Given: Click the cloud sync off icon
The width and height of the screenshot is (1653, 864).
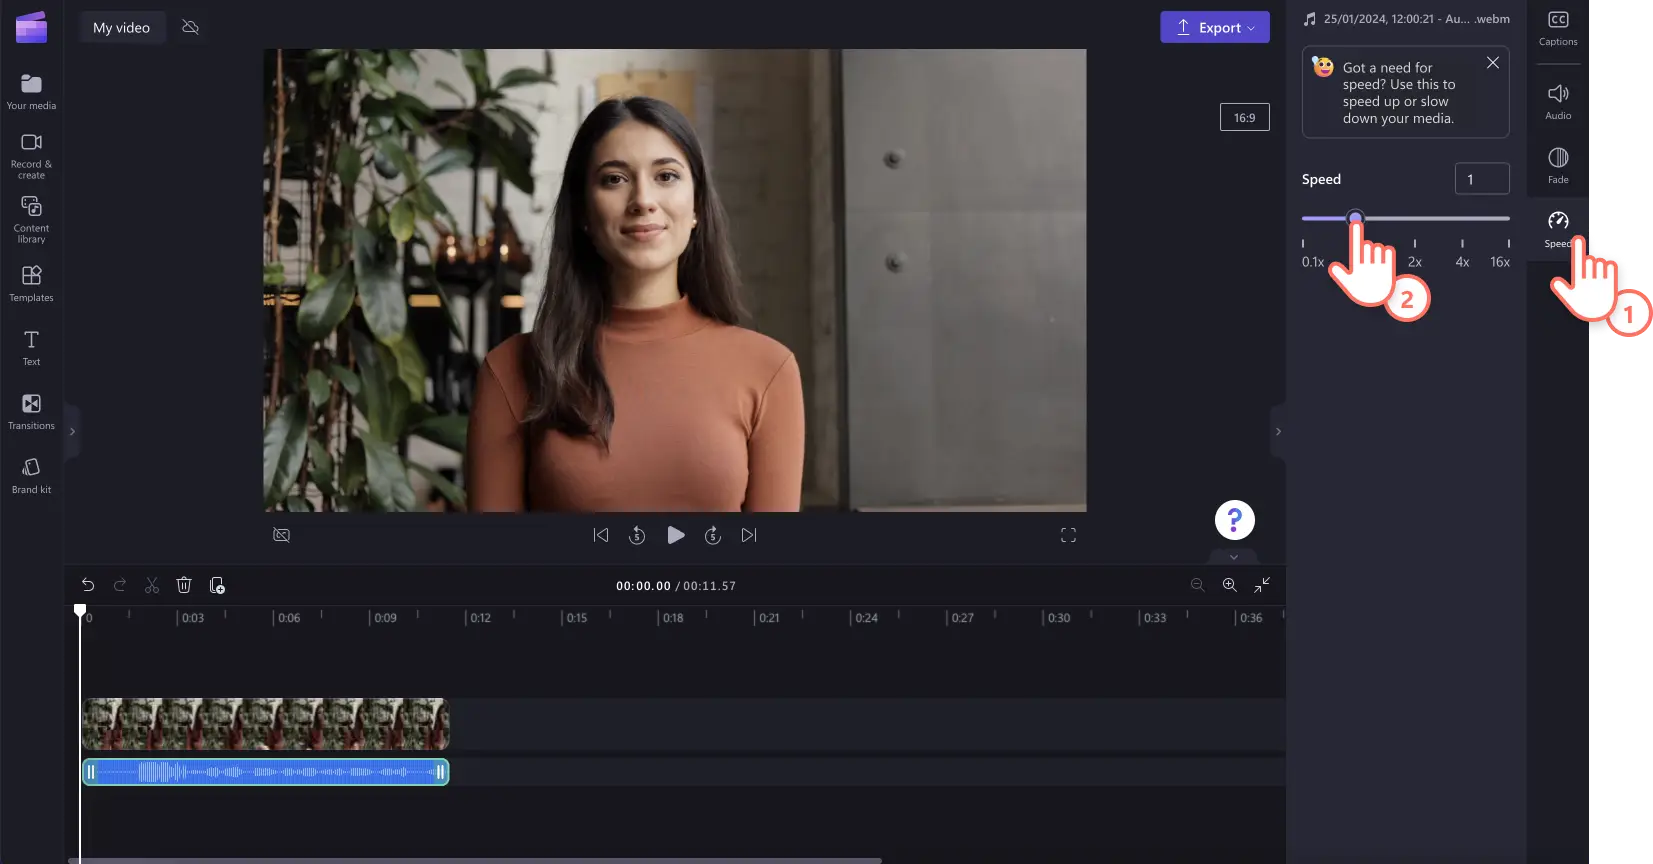Looking at the screenshot, I should pos(190,27).
